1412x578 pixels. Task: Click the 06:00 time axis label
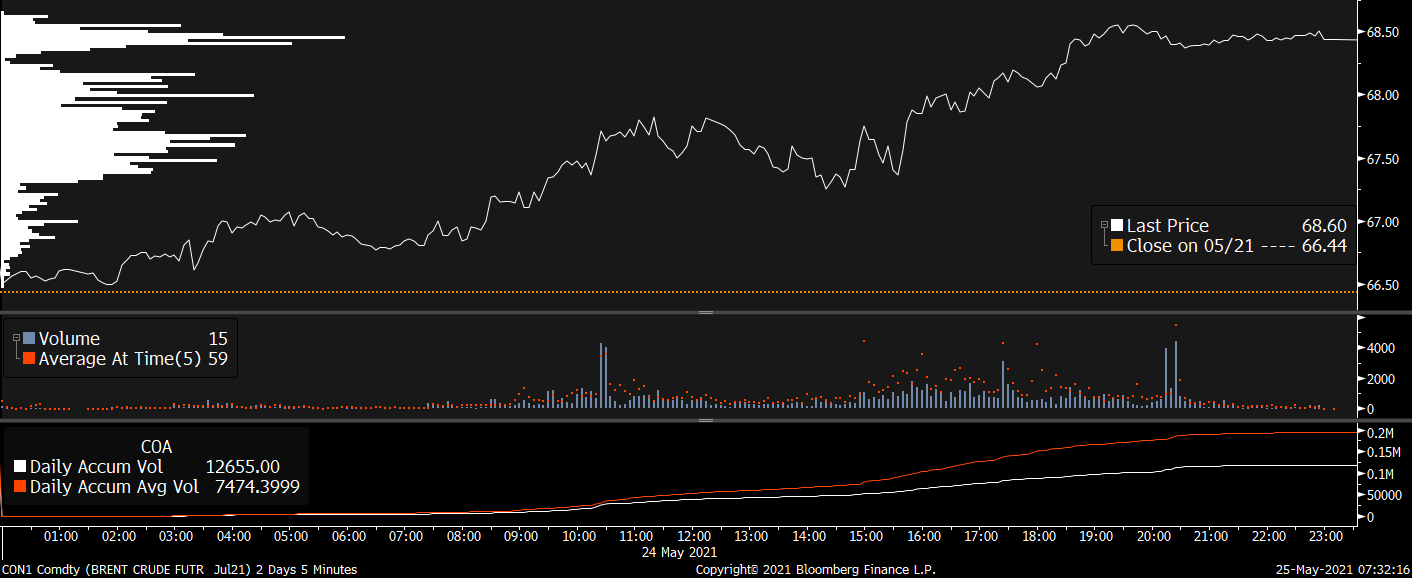point(349,536)
